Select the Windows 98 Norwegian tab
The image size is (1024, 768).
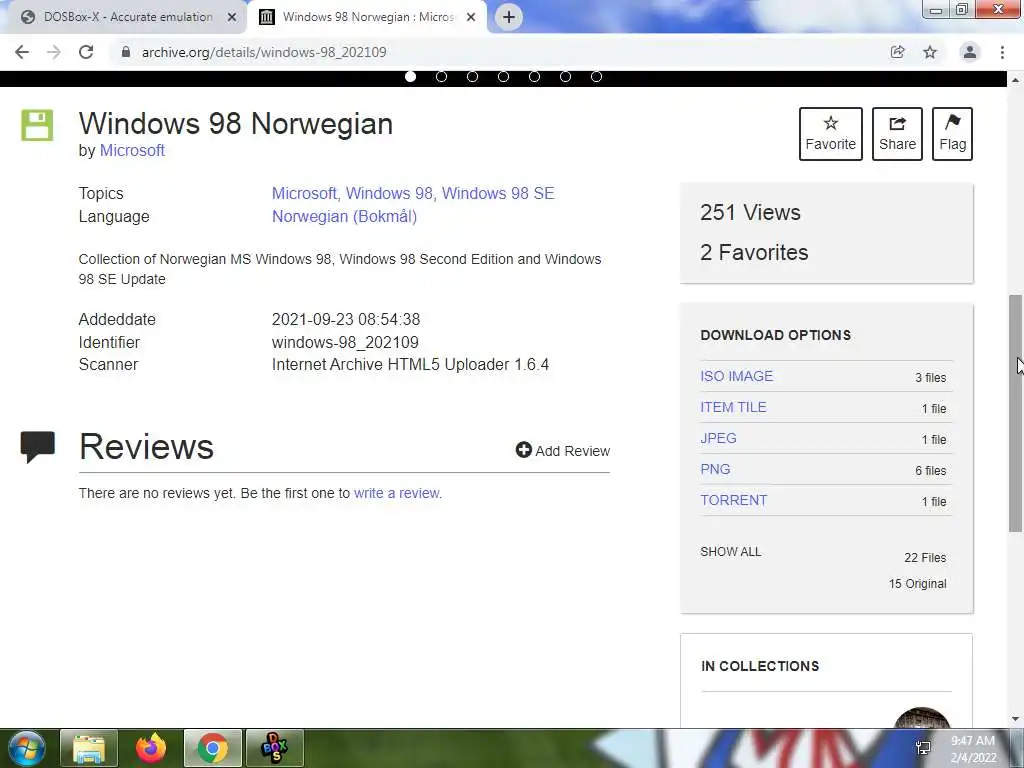[x=366, y=17]
